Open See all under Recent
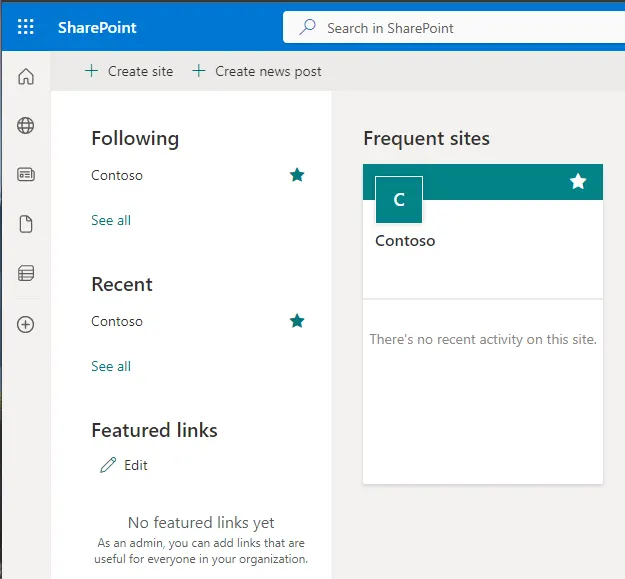 pyautogui.click(x=111, y=366)
